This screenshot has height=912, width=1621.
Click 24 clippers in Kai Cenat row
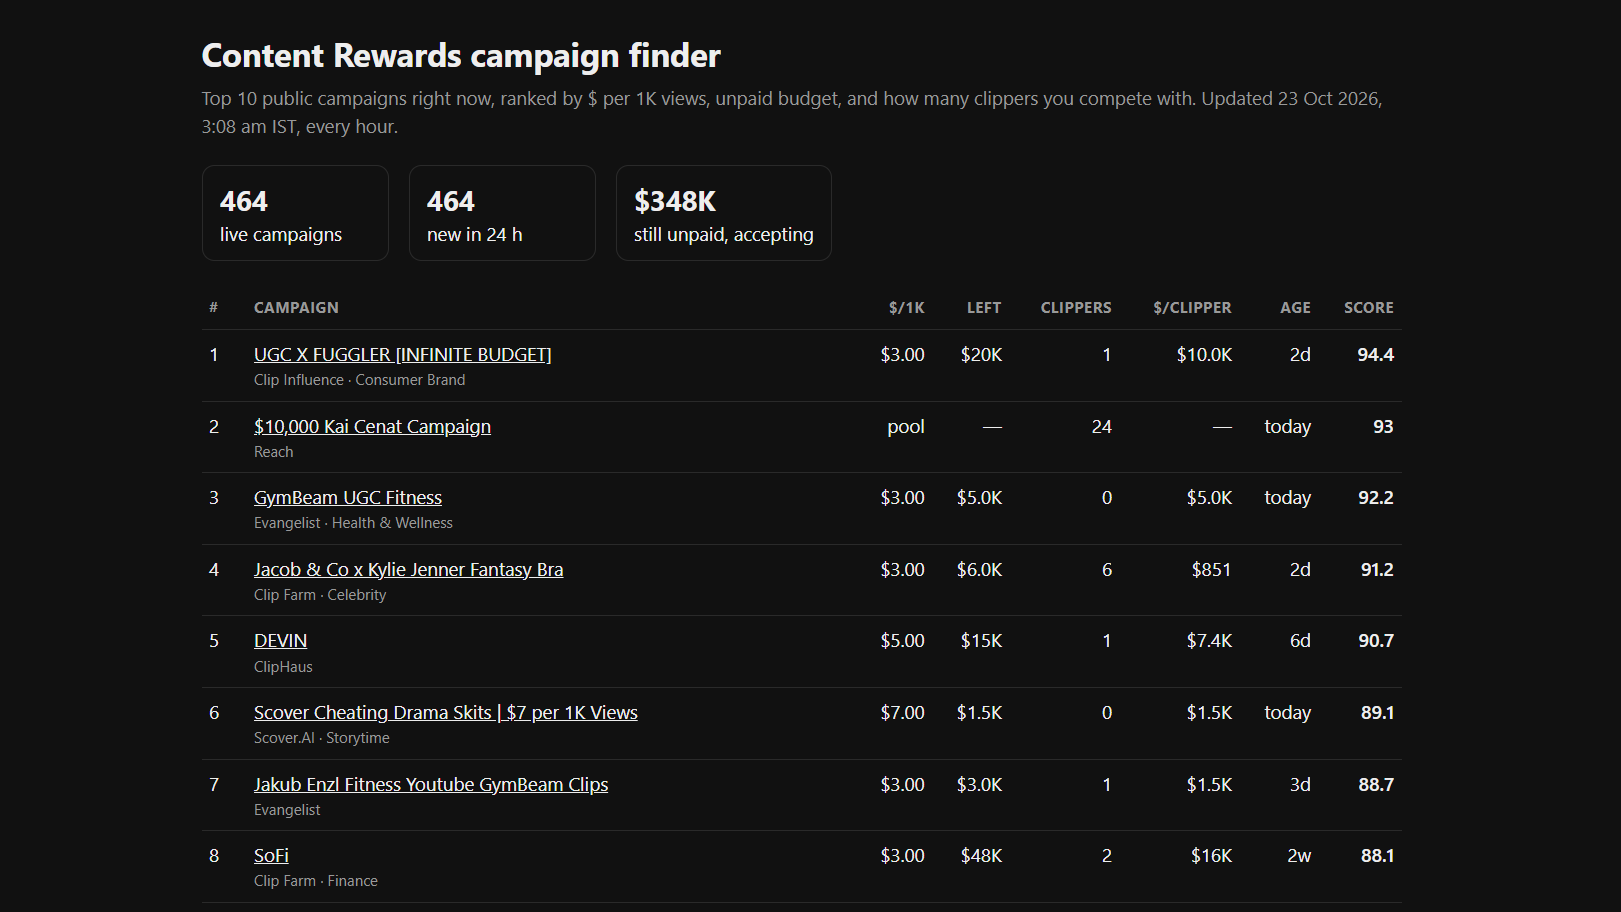(x=1101, y=427)
